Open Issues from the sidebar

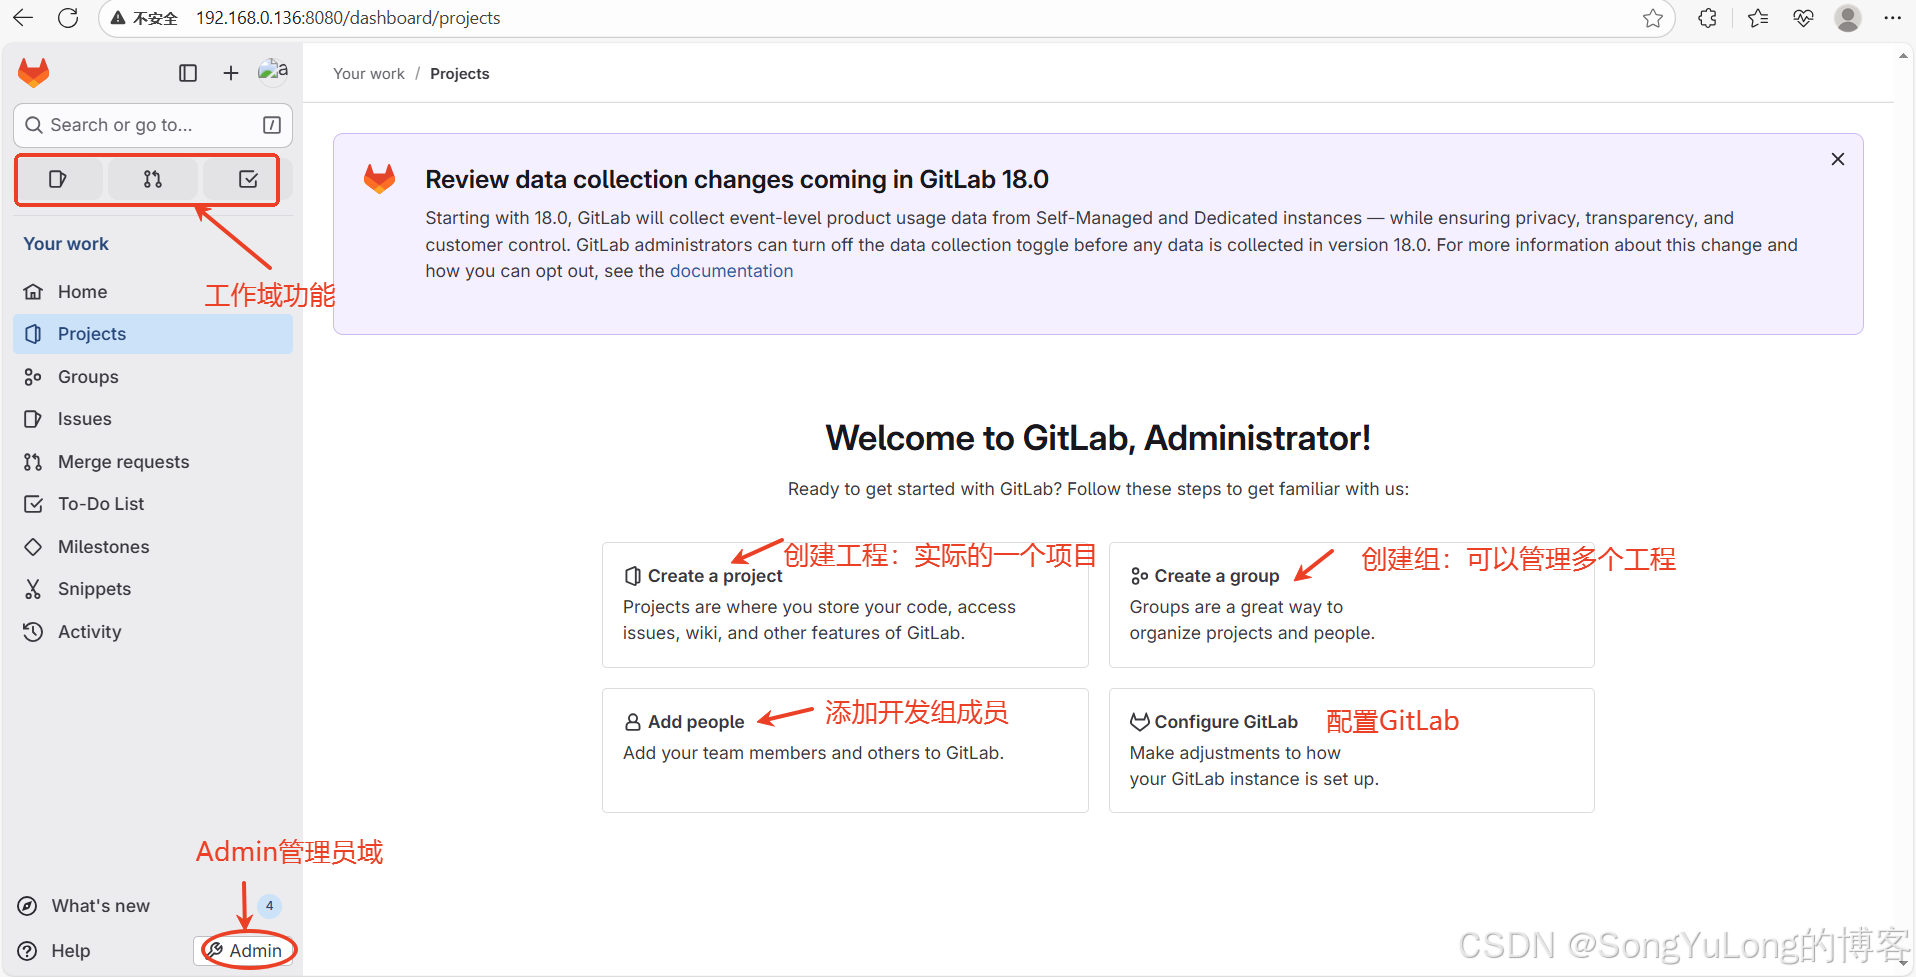(153, 419)
